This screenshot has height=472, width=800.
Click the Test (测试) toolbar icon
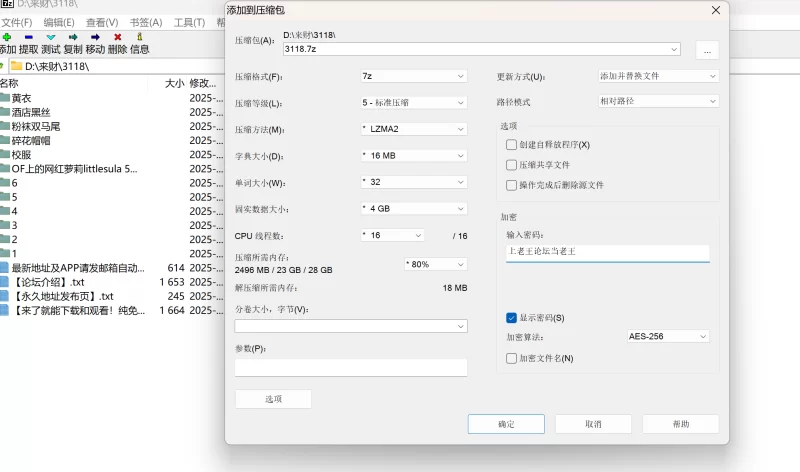51,37
